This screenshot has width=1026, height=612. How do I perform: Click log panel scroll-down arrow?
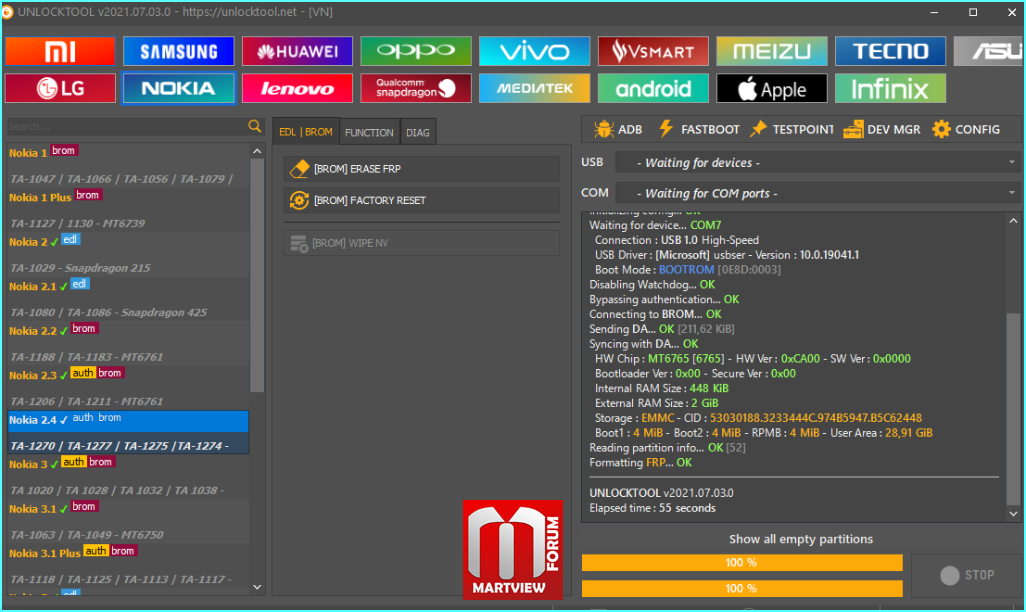pyautogui.click(x=1014, y=514)
